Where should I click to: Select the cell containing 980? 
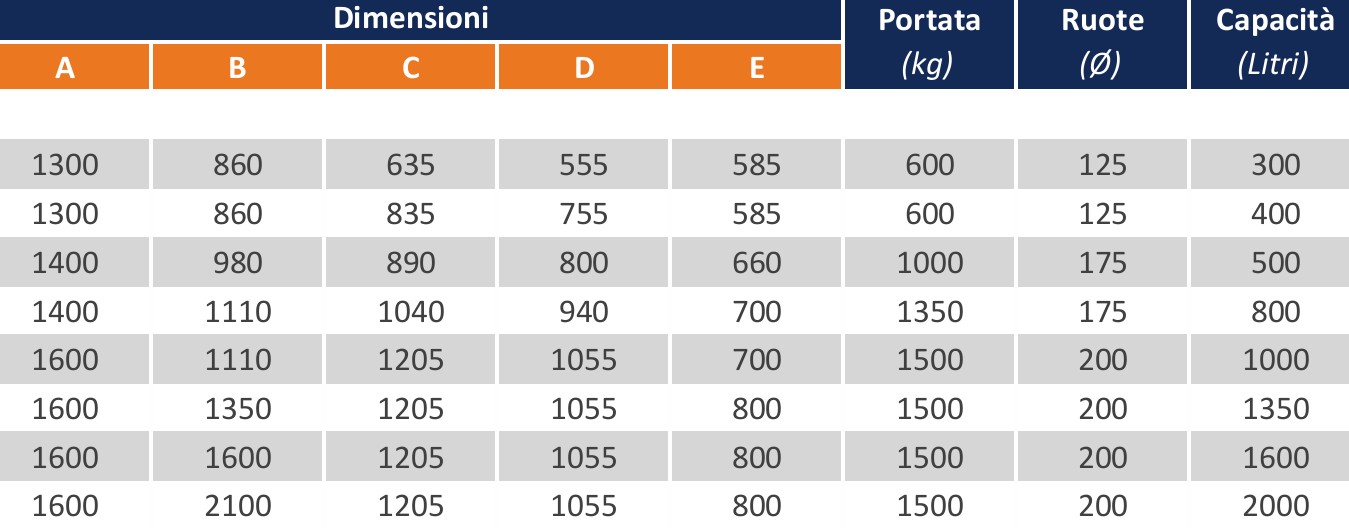(238, 262)
